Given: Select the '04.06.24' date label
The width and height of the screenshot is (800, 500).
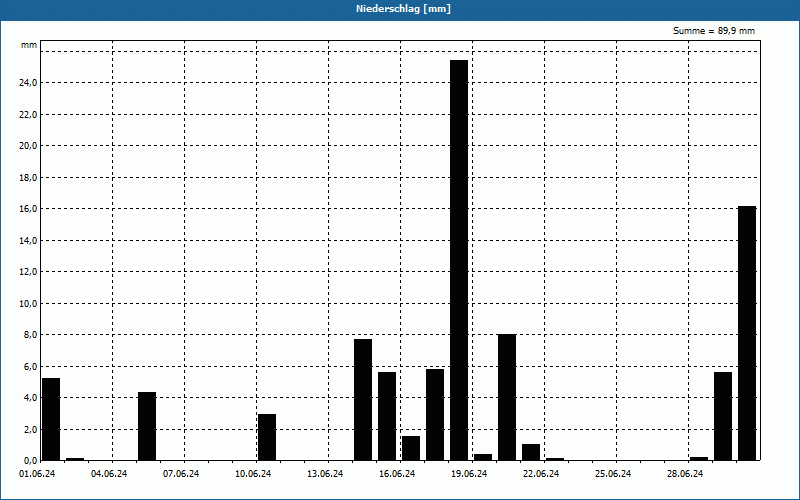Looking at the screenshot, I should (109, 474).
